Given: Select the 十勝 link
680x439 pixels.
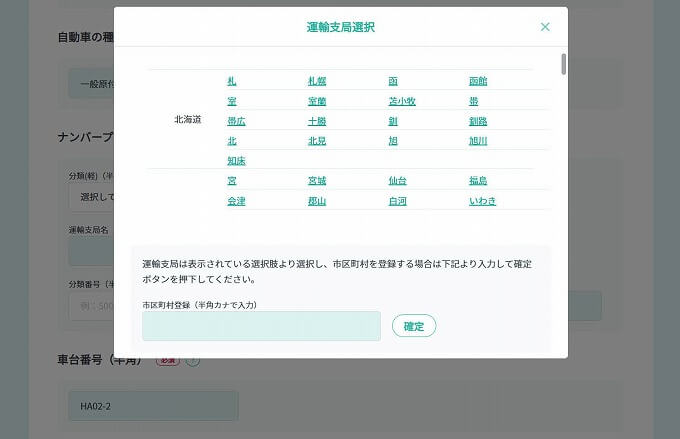Looking at the screenshot, I should (x=317, y=121).
